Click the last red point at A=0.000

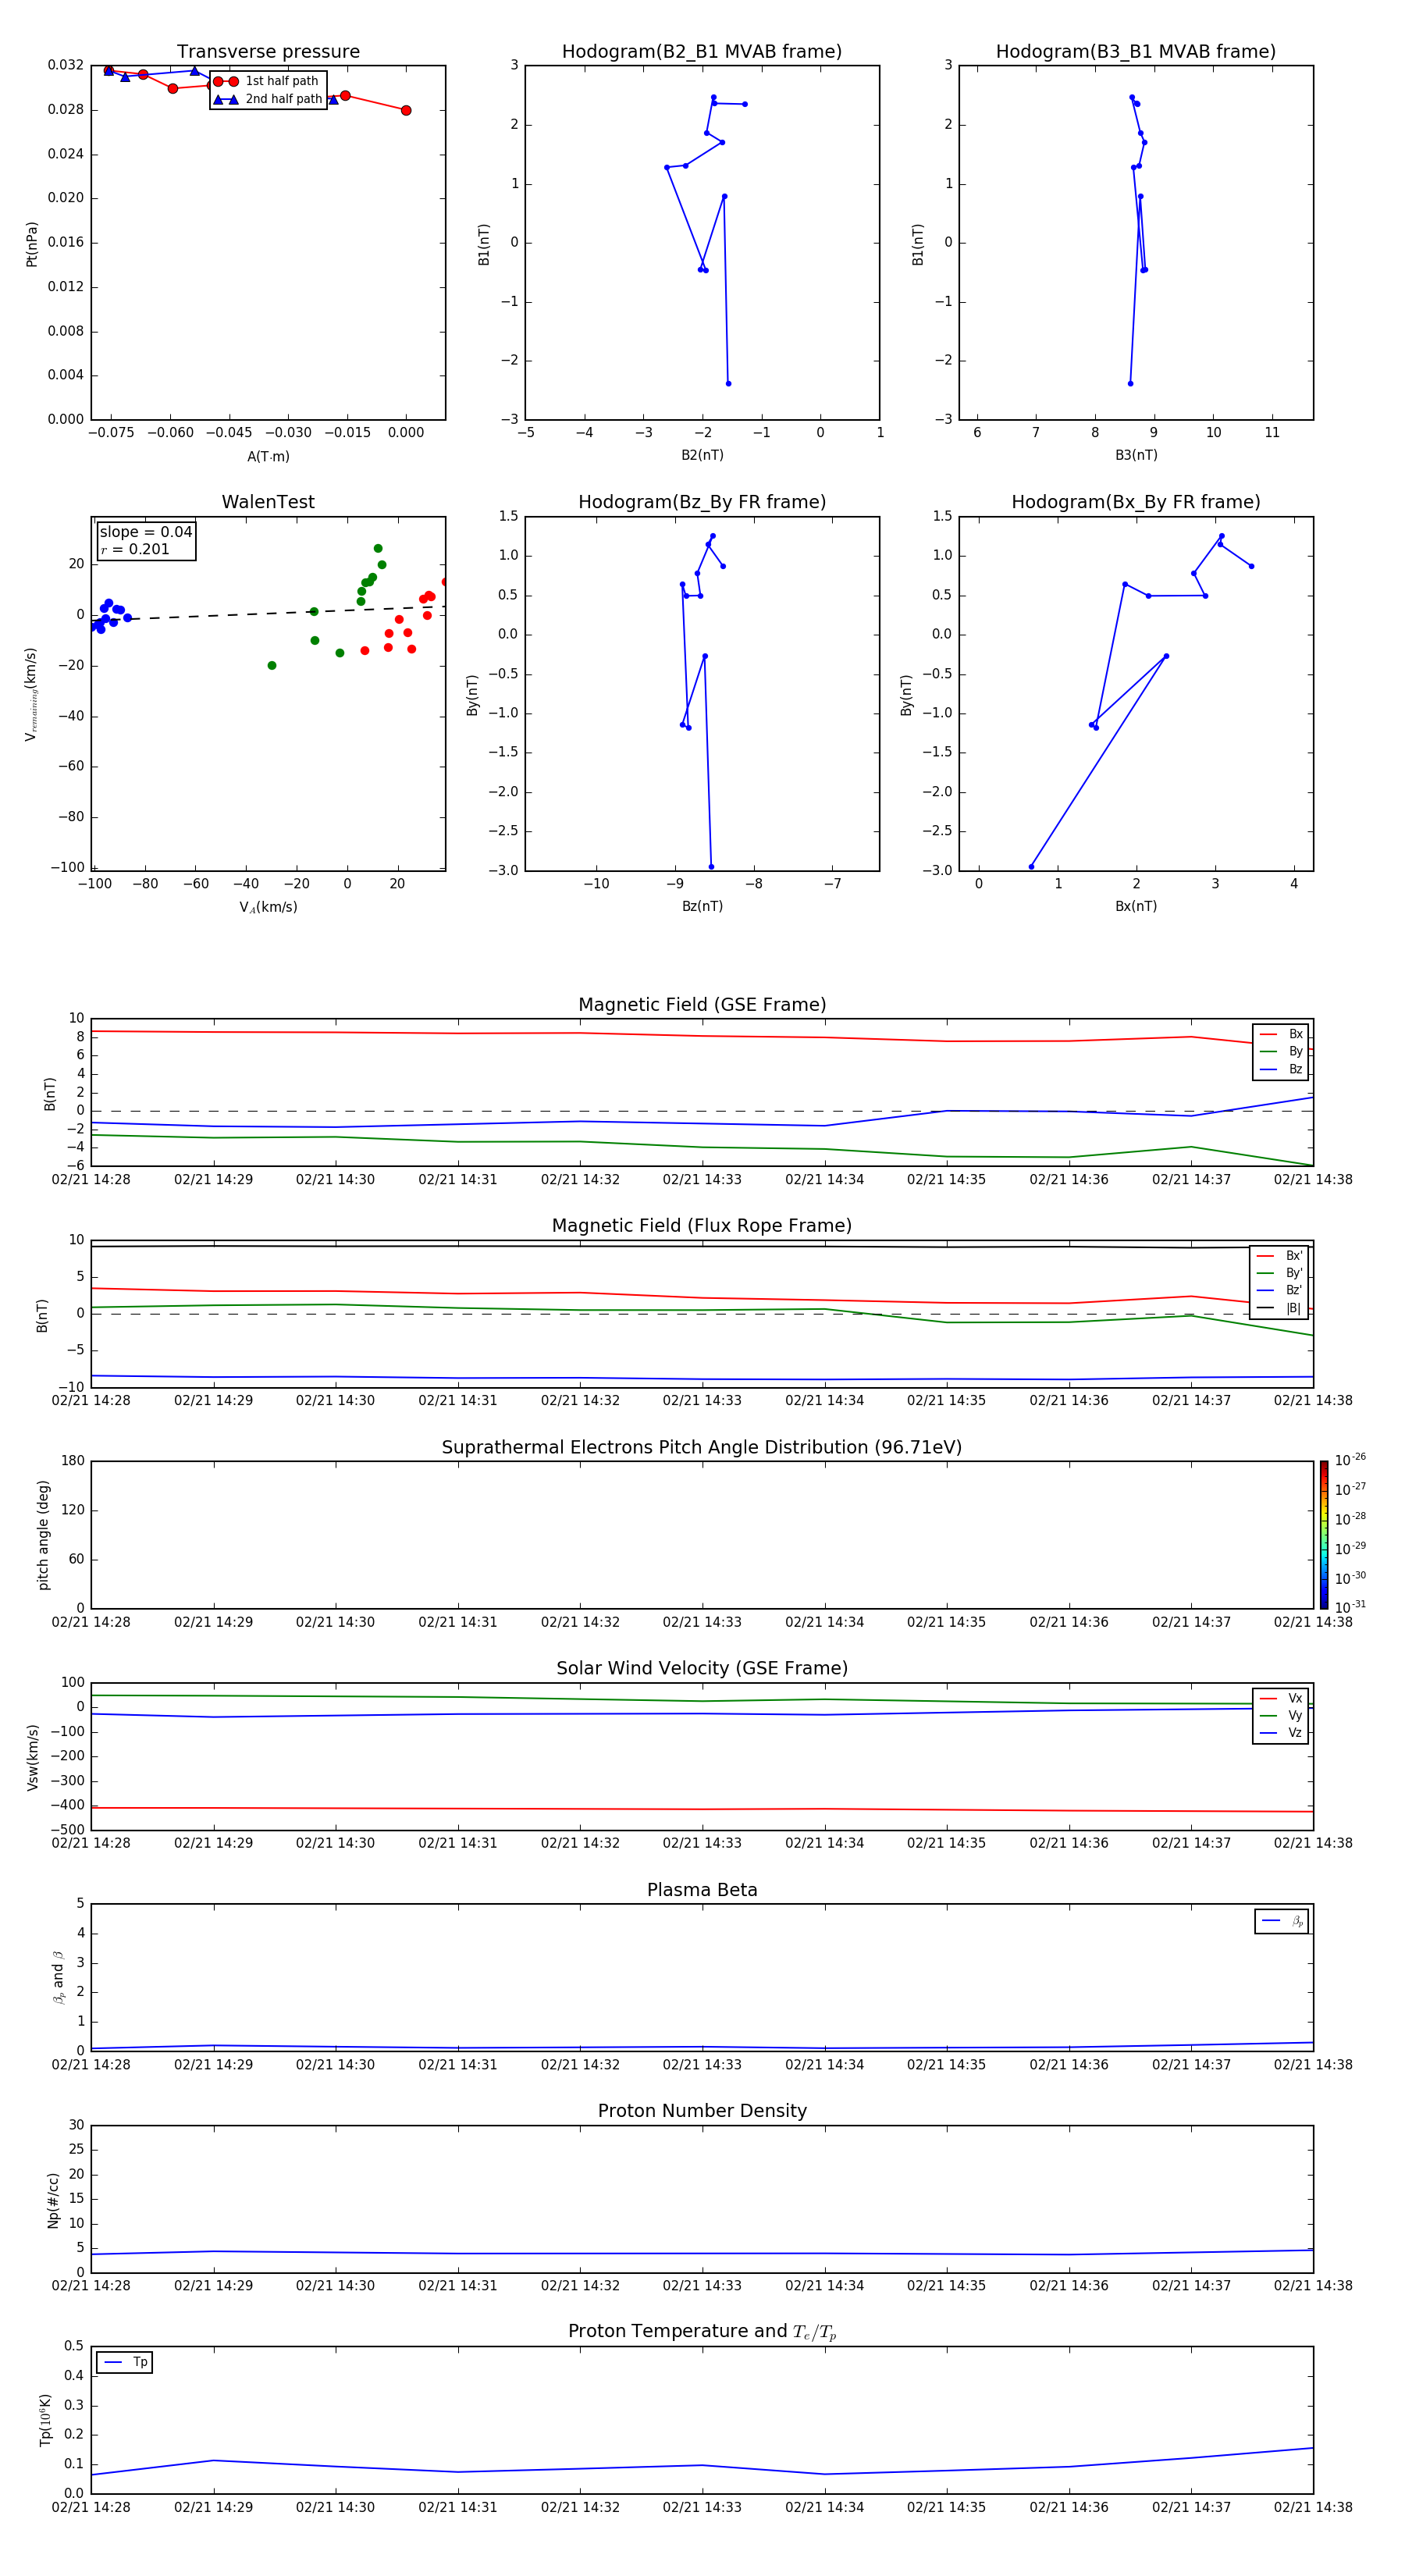(406, 110)
